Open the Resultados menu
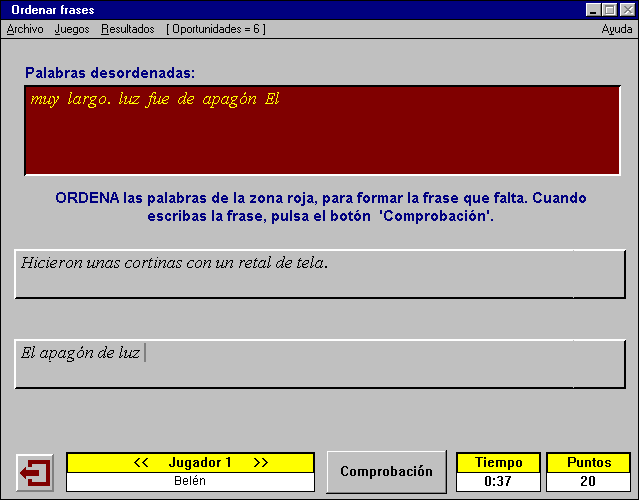This screenshot has height=500, width=639. coord(127,29)
